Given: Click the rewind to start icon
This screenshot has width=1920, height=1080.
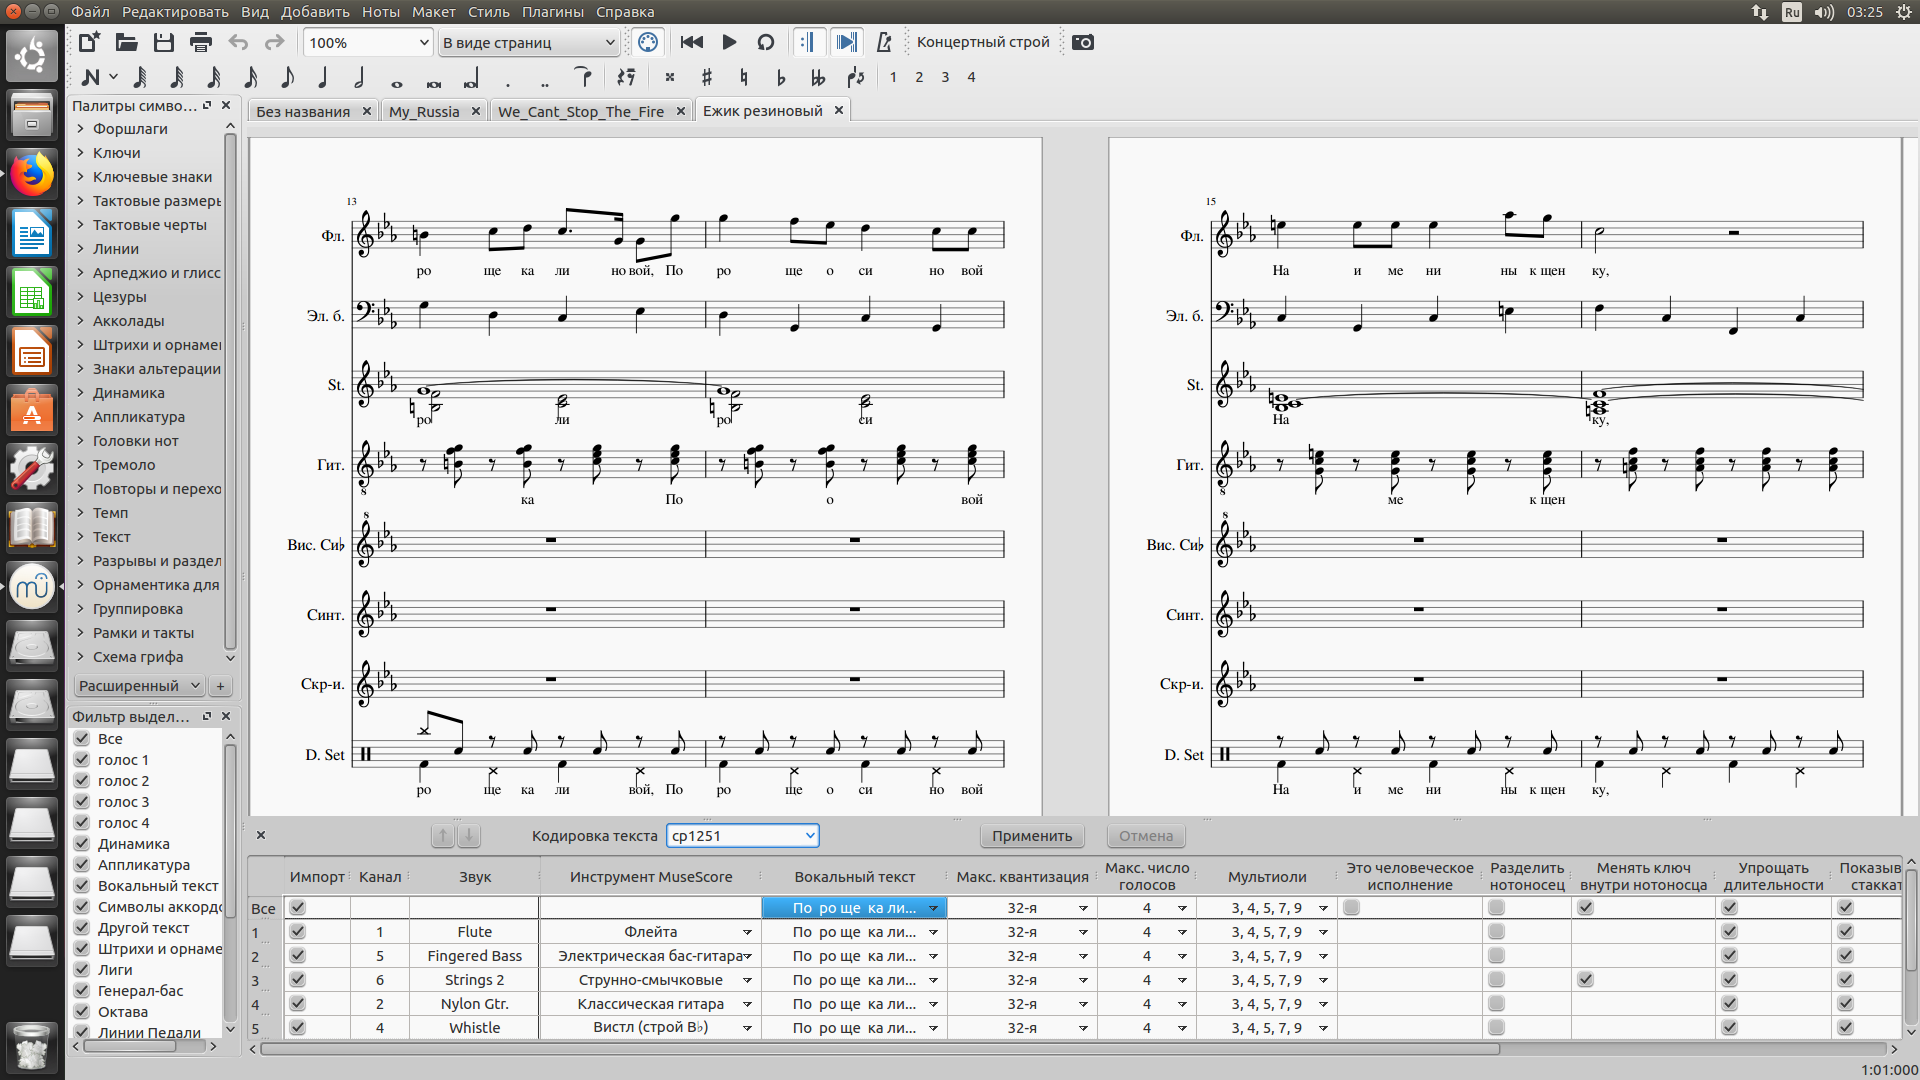Looking at the screenshot, I should pyautogui.click(x=691, y=42).
